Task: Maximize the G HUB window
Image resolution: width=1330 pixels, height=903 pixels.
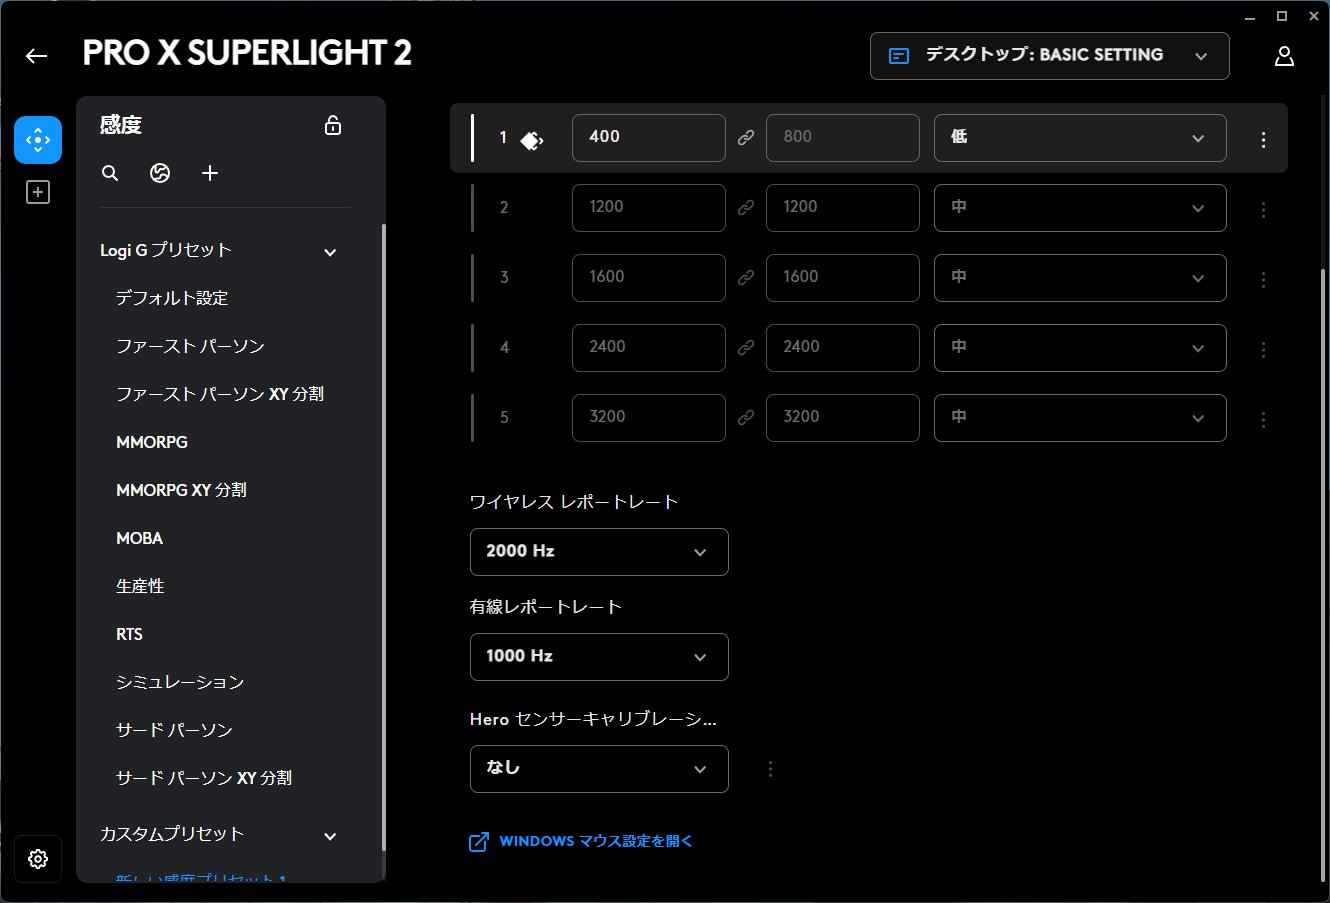Action: point(1282,16)
